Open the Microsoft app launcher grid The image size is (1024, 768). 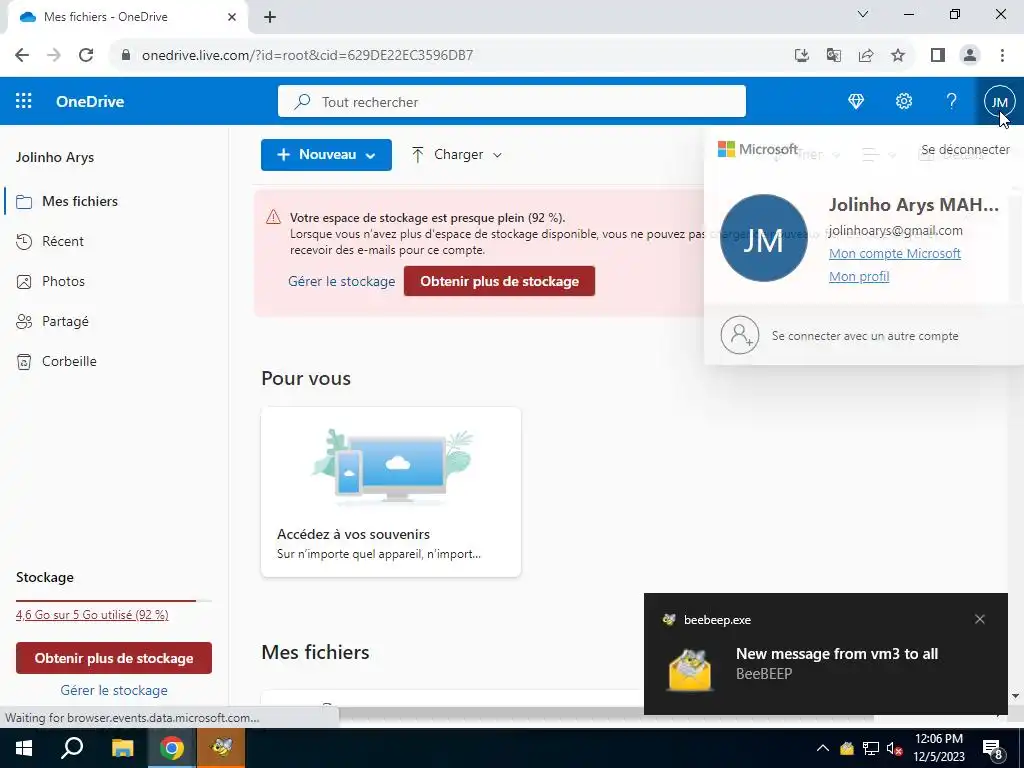pos(24,101)
